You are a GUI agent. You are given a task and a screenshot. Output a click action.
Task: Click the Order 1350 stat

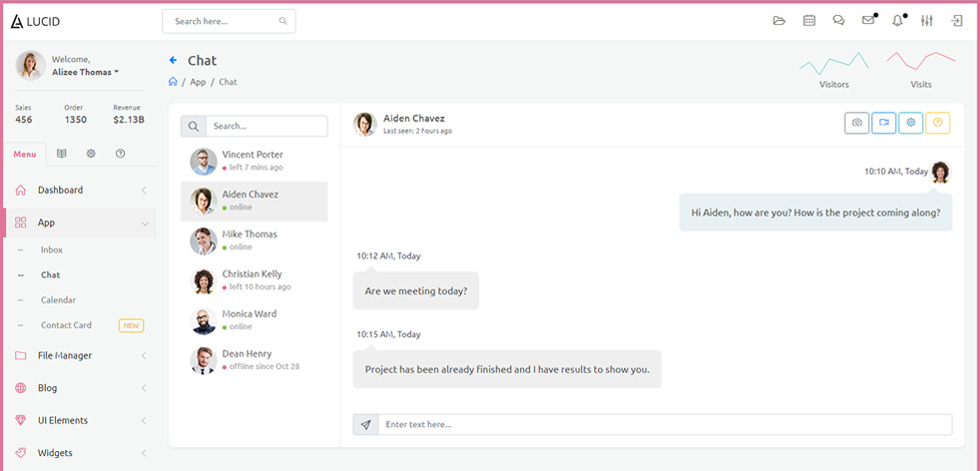tap(75, 114)
